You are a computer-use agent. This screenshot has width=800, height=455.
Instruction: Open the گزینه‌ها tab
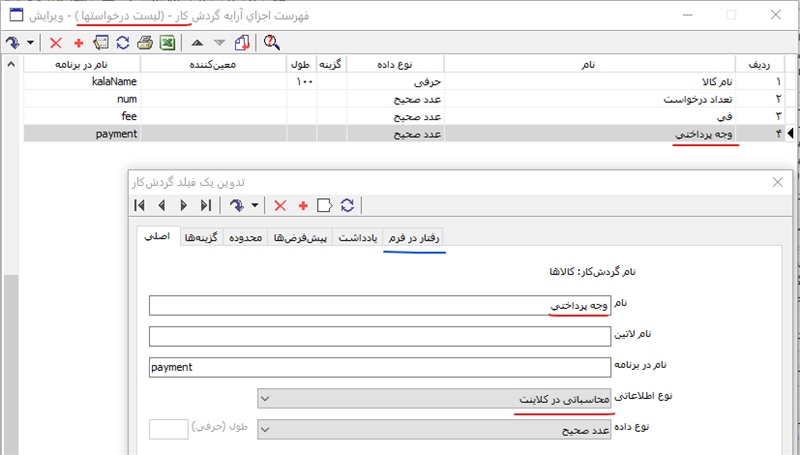point(202,238)
